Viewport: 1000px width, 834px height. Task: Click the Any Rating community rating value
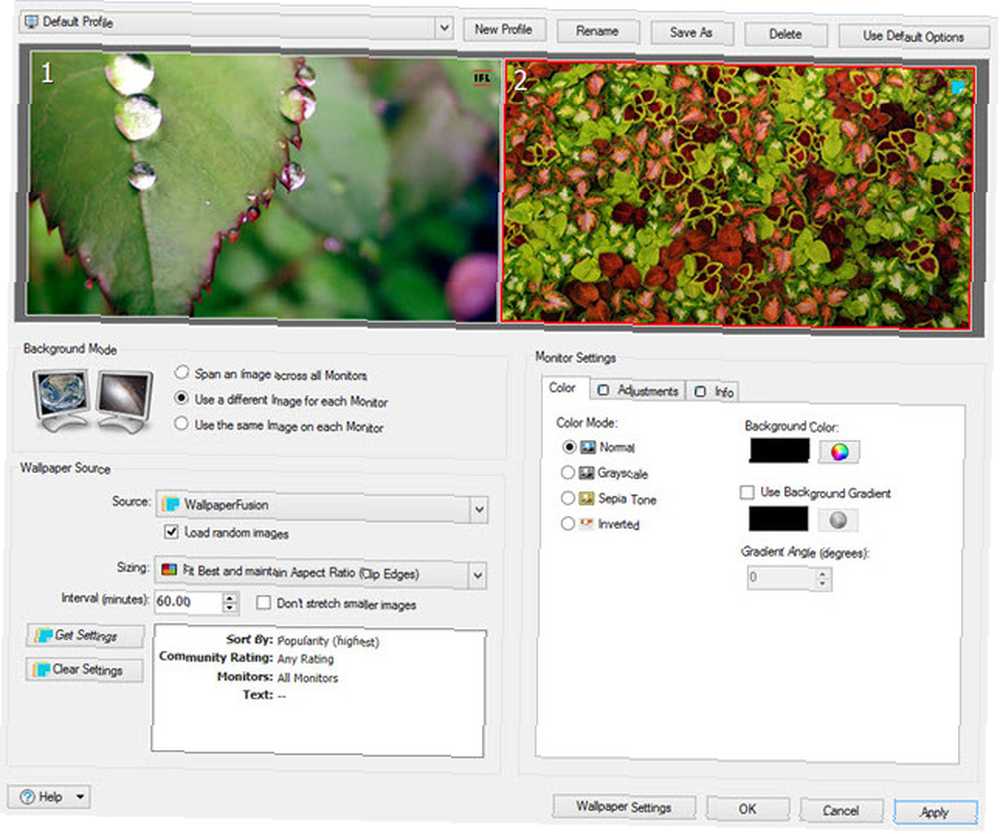coord(305,659)
